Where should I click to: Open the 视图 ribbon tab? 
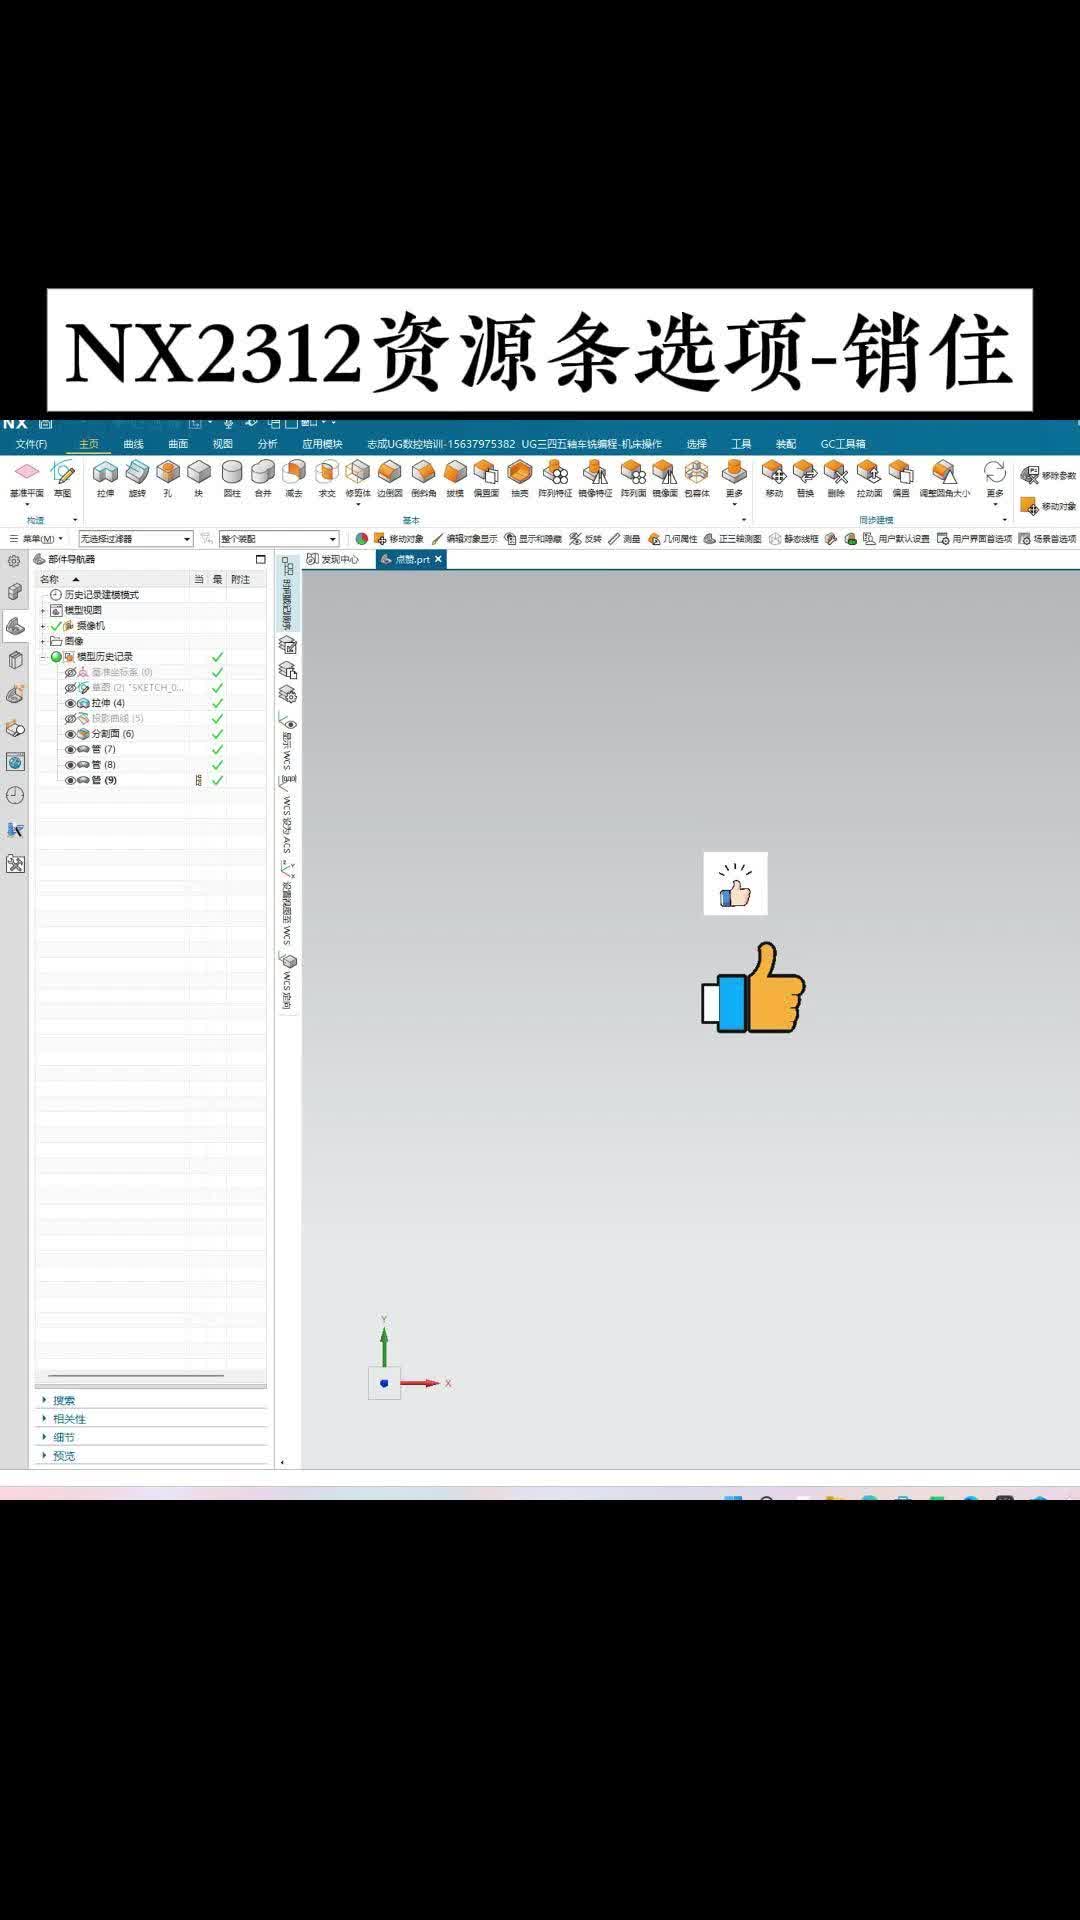(x=223, y=444)
